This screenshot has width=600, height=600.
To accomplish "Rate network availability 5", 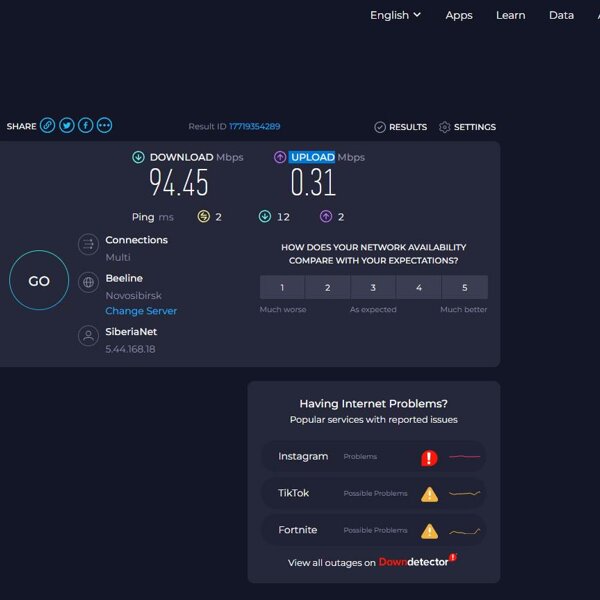I will coord(465,287).
